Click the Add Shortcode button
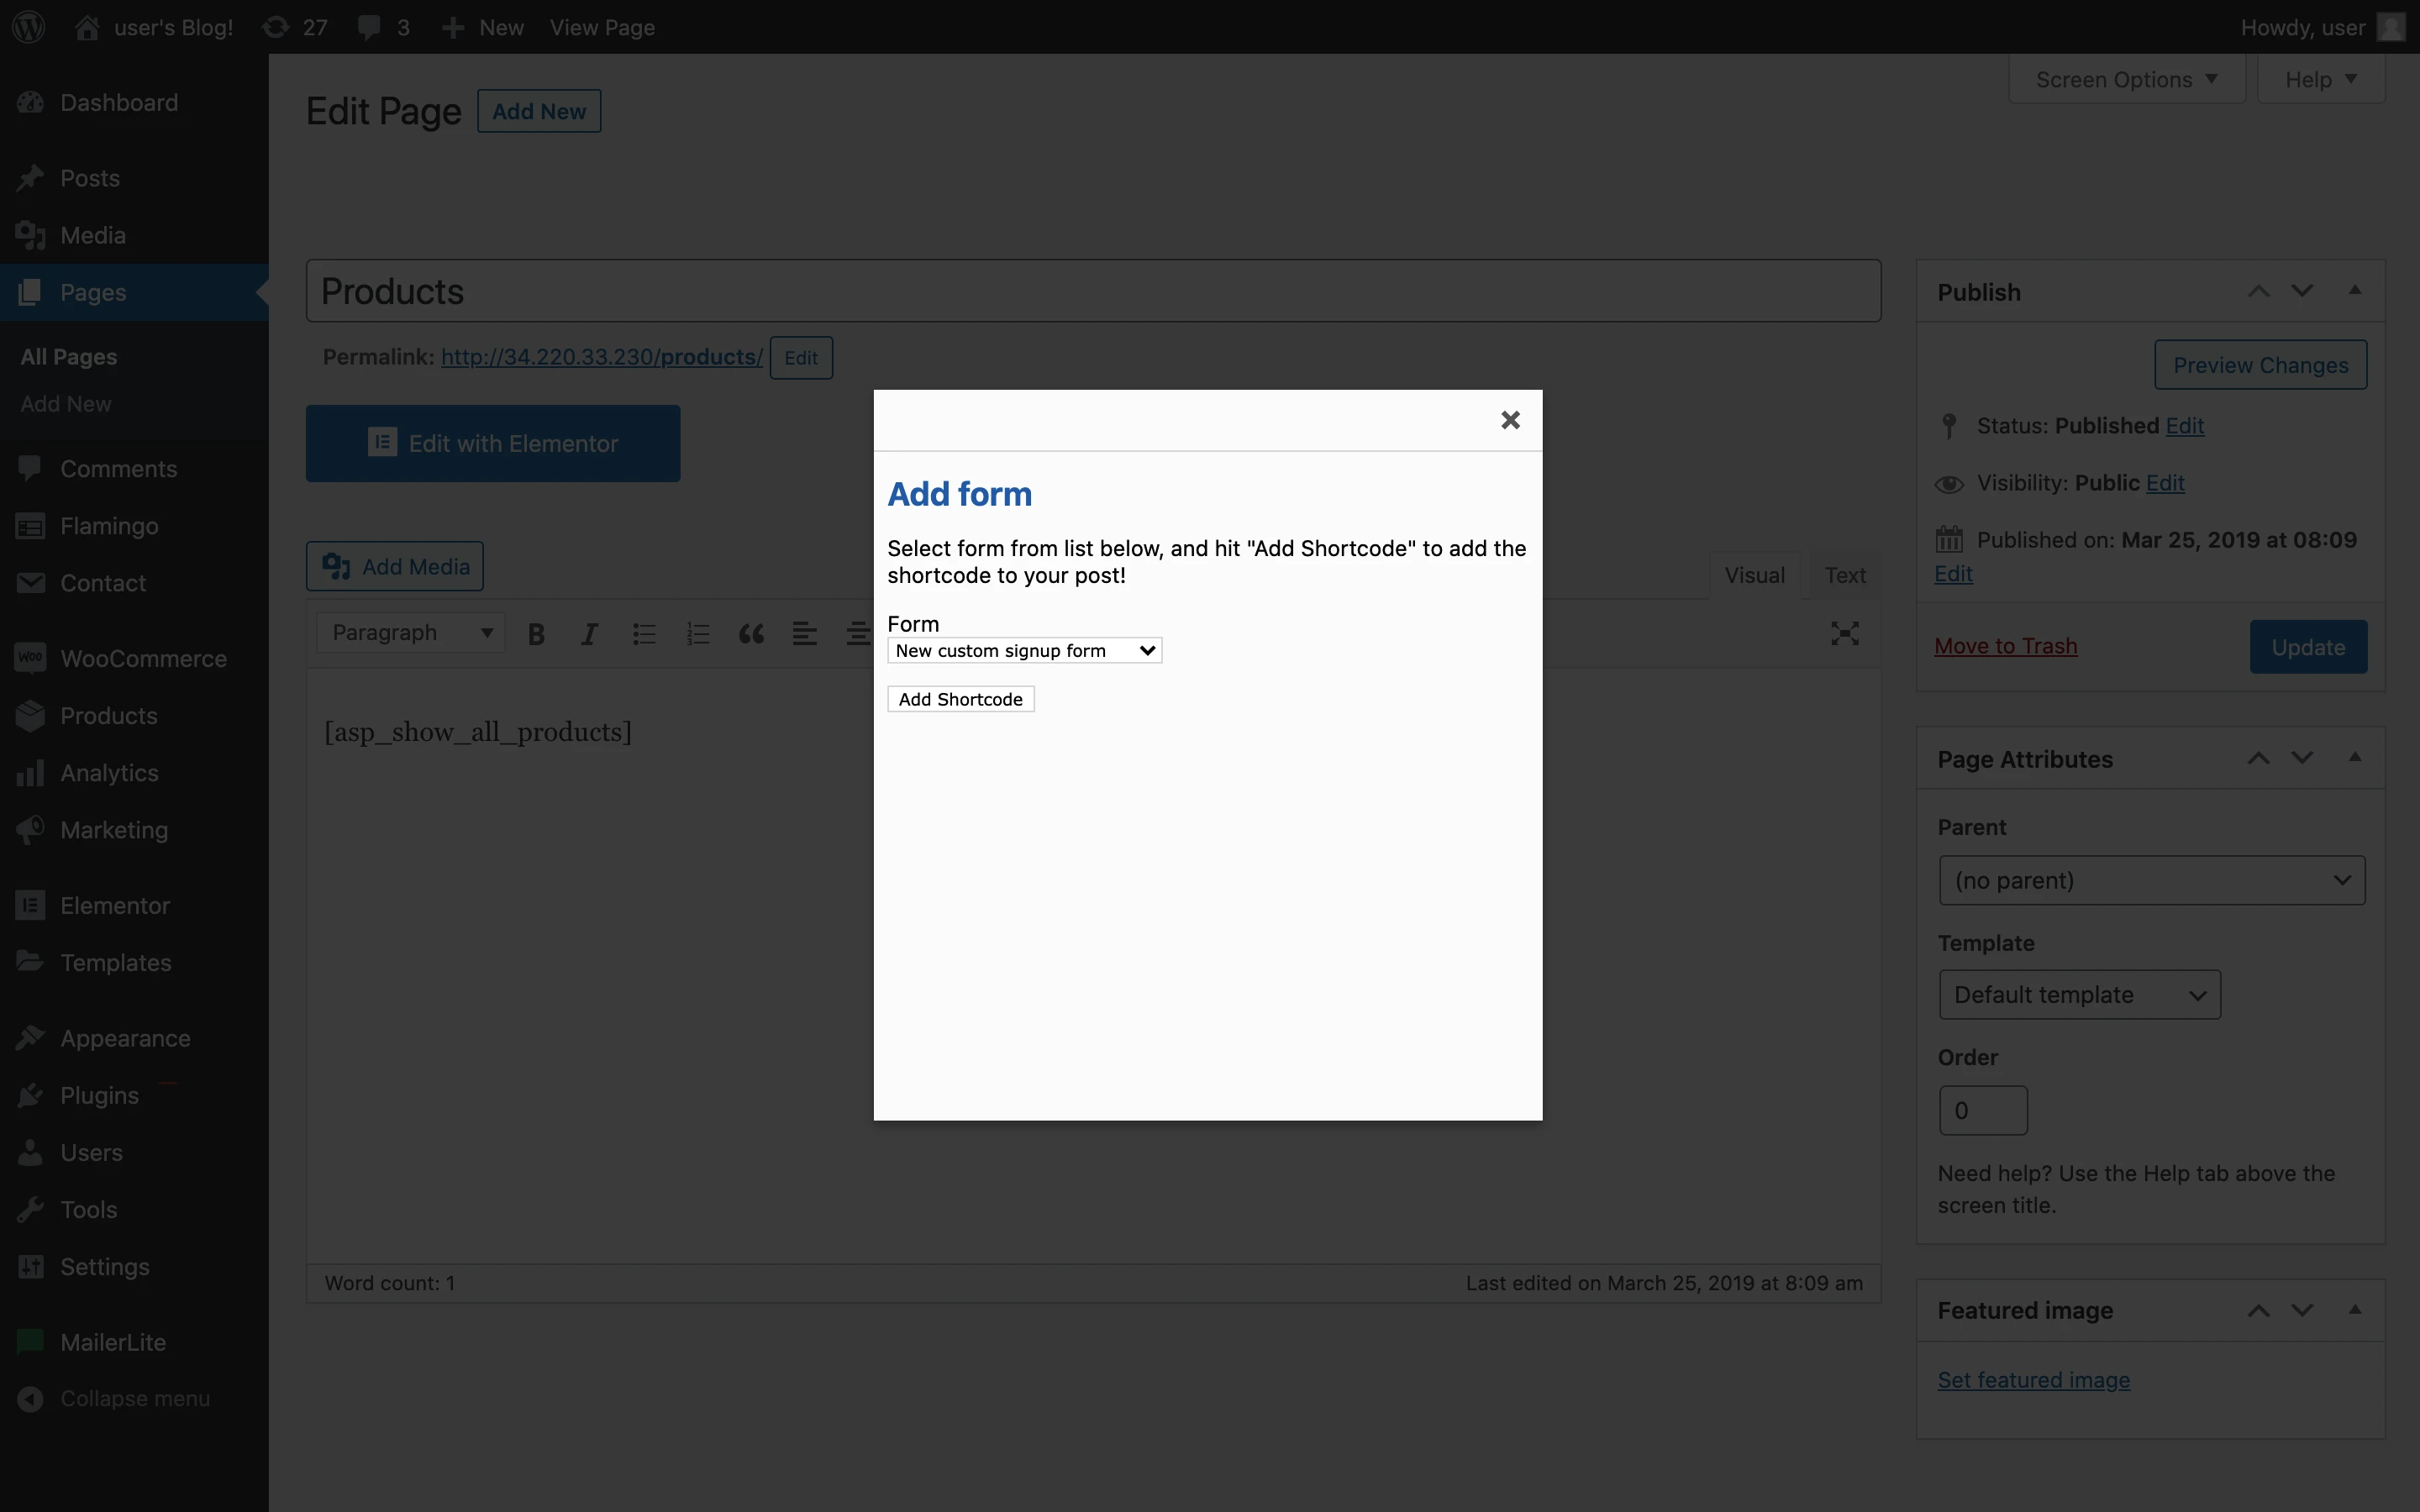Screen dimensions: 2420x1512 960,699
